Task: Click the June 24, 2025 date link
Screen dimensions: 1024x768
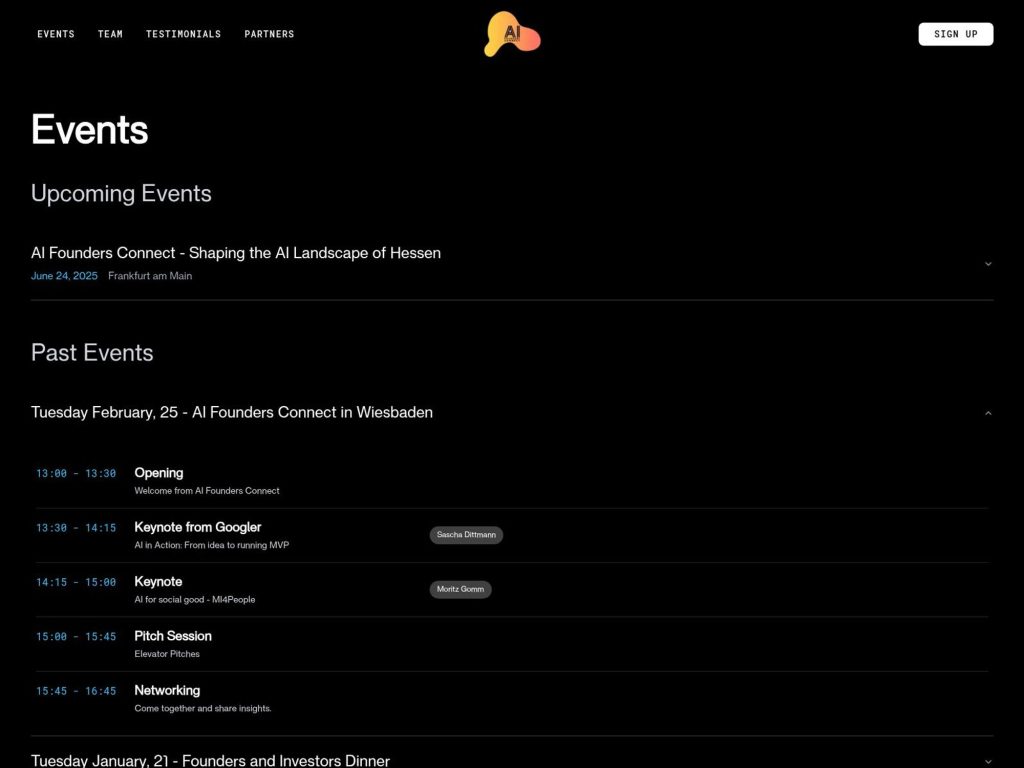Action: pyautogui.click(x=64, y=275)
